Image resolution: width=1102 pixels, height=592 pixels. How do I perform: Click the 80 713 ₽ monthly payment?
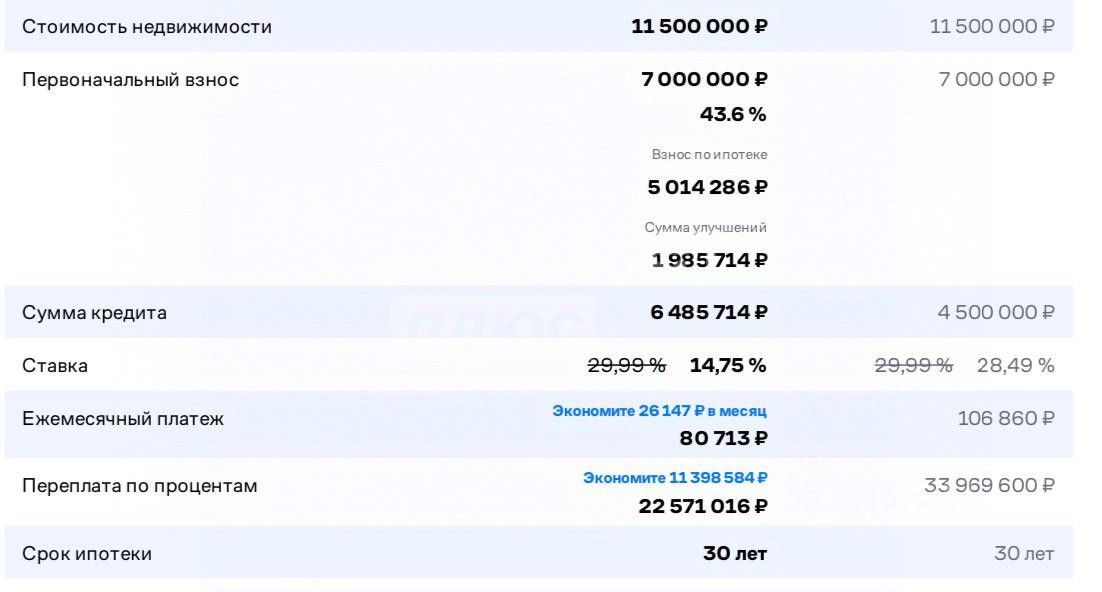(x=724, y=438)
